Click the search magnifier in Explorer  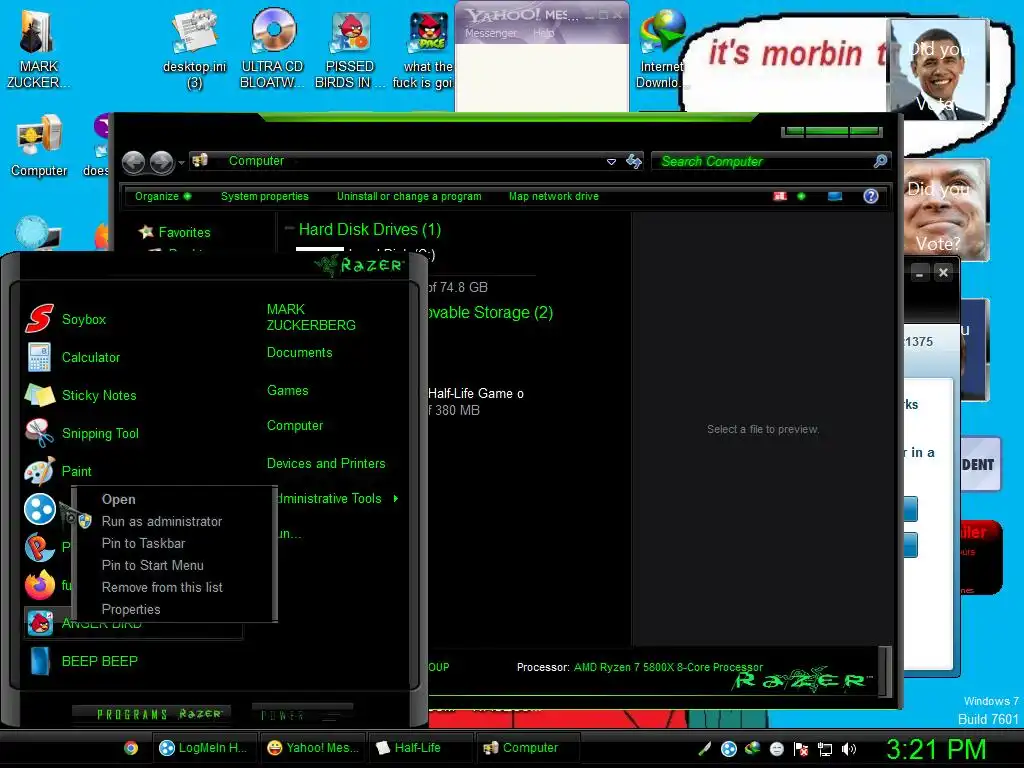(x=880, y=161)
